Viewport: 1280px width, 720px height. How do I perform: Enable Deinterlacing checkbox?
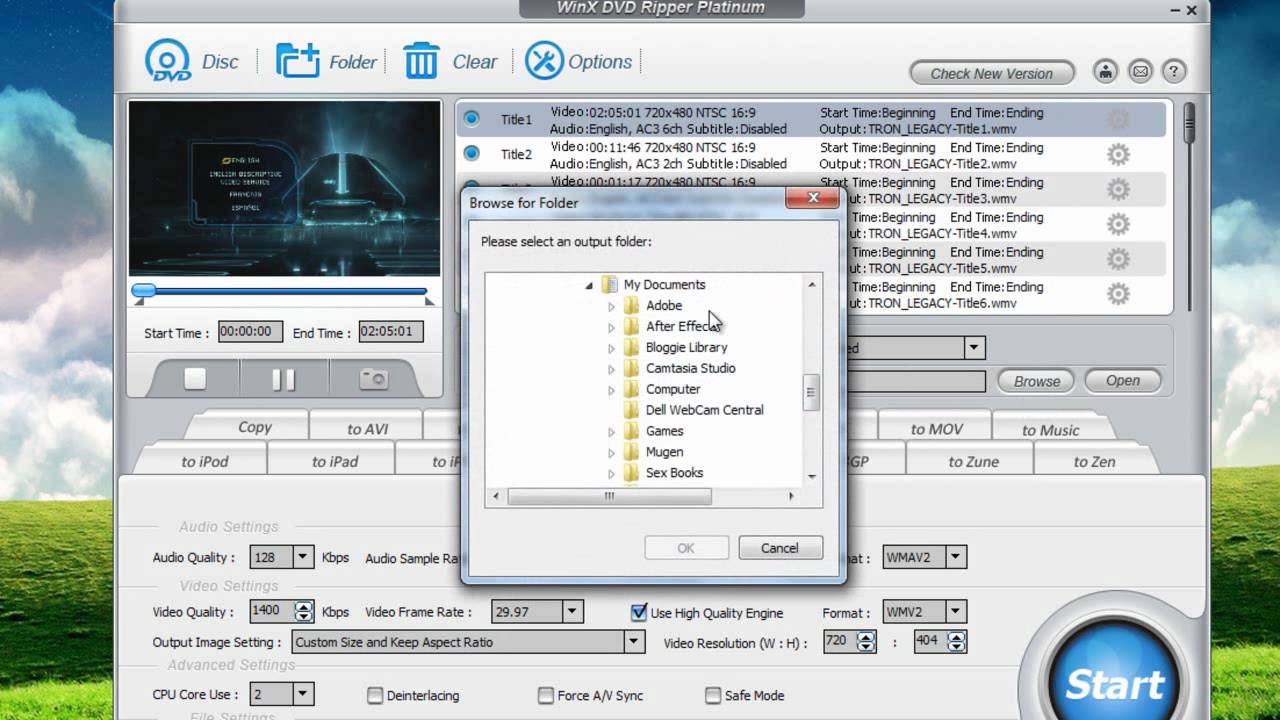pyautogui.click(x=375, y=695)
